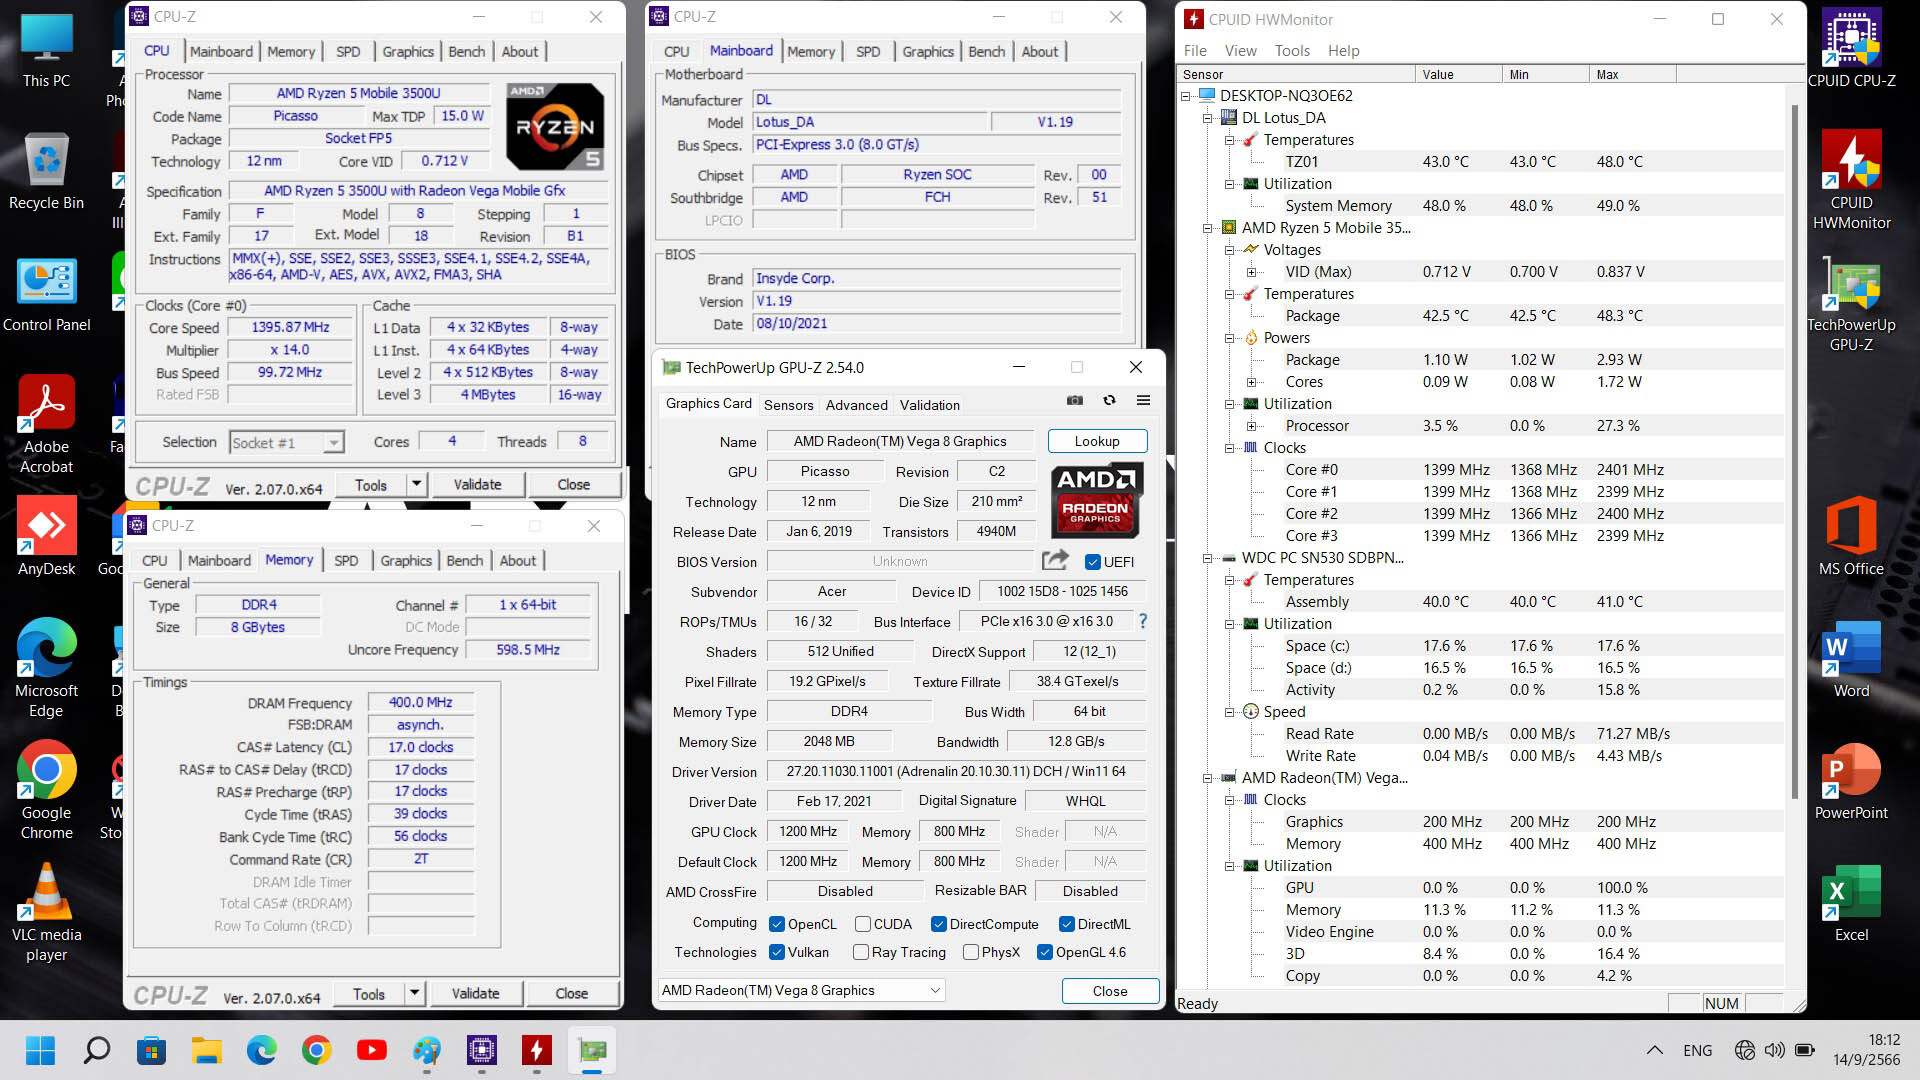Open Tools dropdown arrow in CPU-Z Memory window
The image size is (1920, 1080).
(415, 994)
